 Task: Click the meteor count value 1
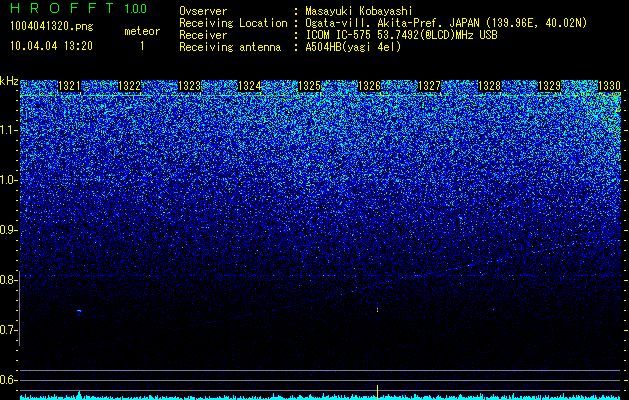[x=142, y=46]
